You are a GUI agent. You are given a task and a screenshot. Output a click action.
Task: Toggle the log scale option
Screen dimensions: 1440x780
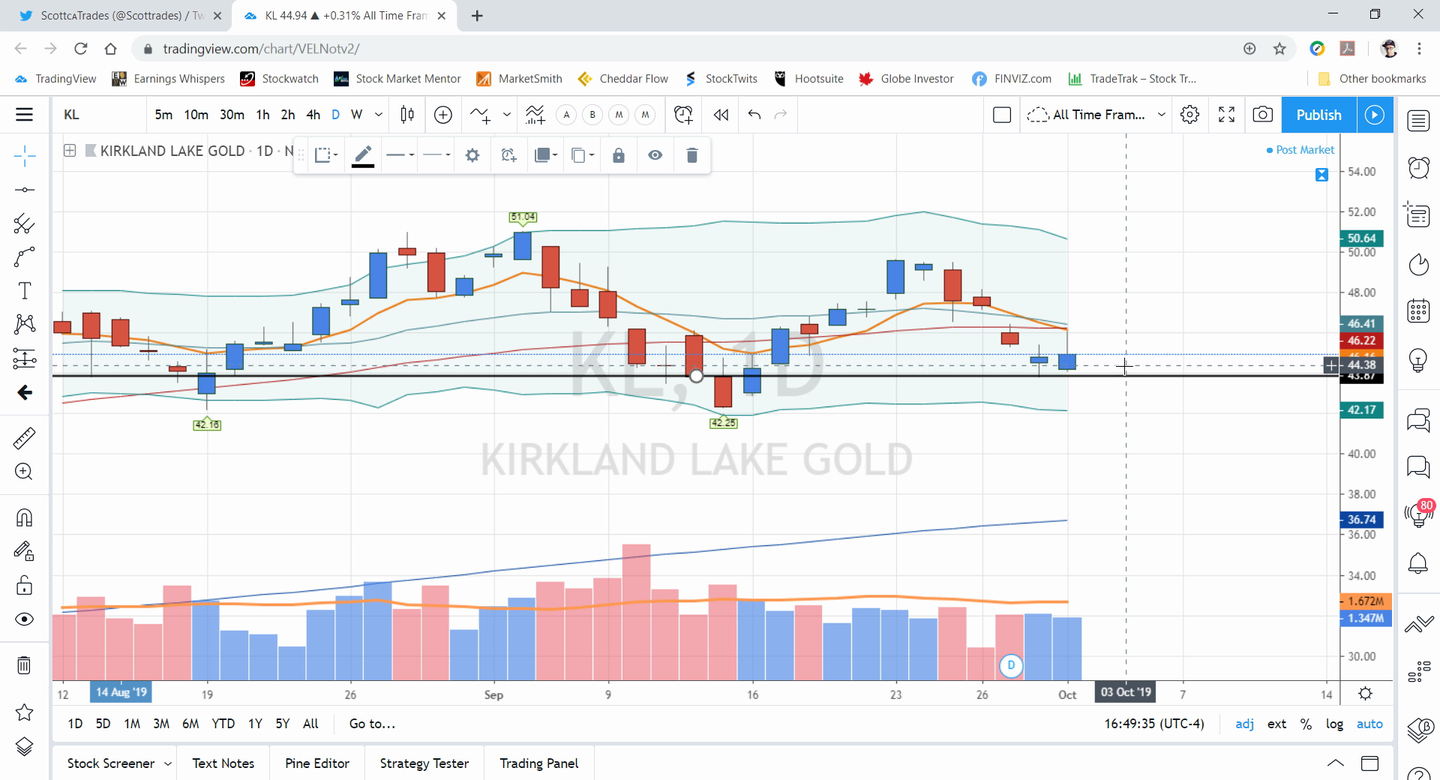(1334, 724)
